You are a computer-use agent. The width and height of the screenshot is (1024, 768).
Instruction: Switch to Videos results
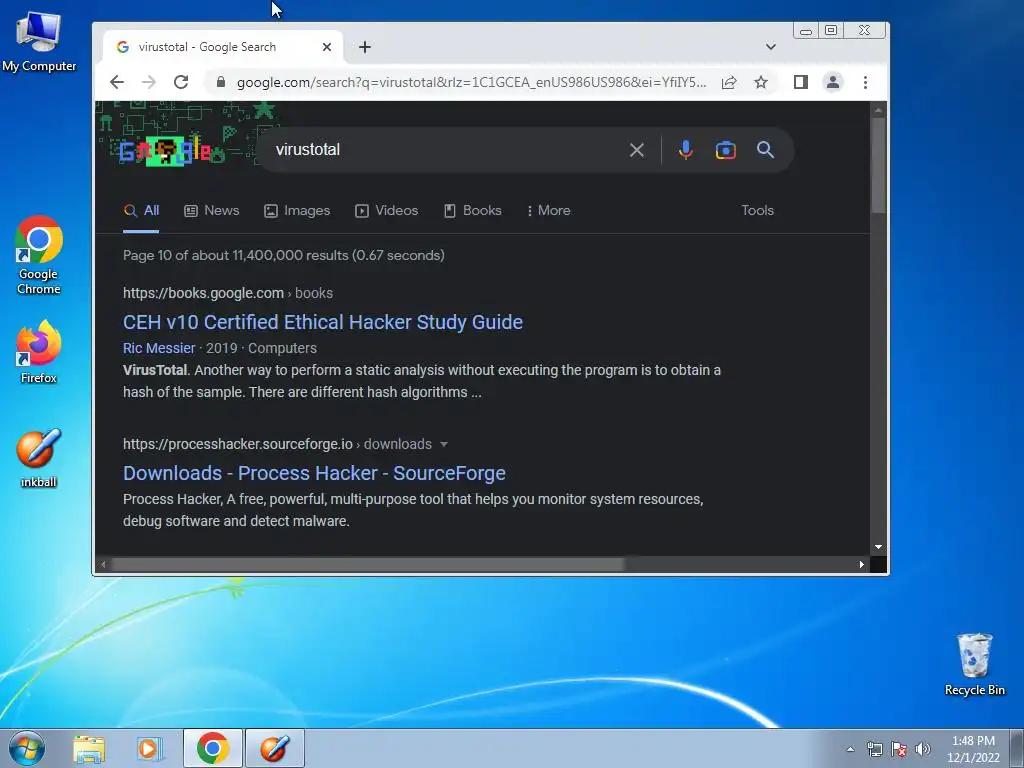(387, 210)
